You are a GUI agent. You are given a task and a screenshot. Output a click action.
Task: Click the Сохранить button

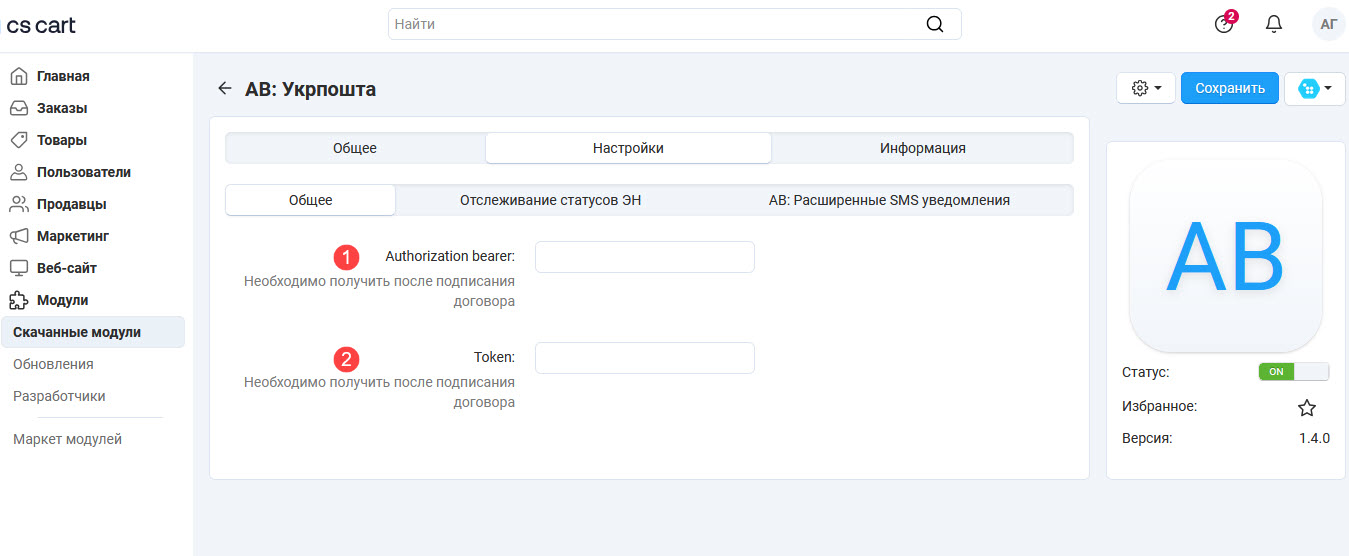point(1230,88)
